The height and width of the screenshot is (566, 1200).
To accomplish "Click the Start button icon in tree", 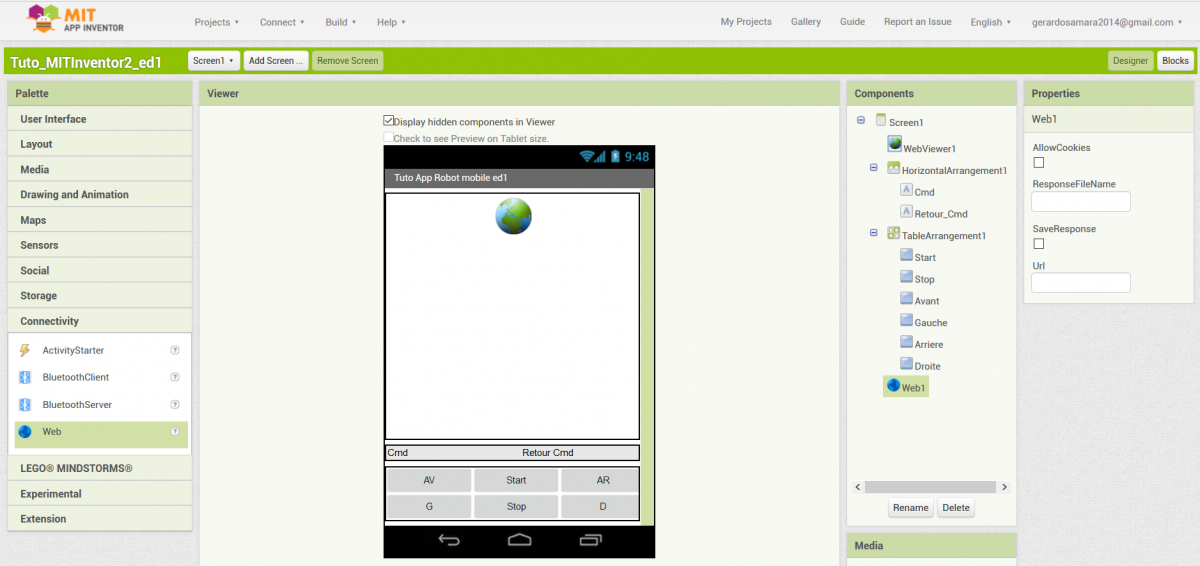I will tap(906, 255).
